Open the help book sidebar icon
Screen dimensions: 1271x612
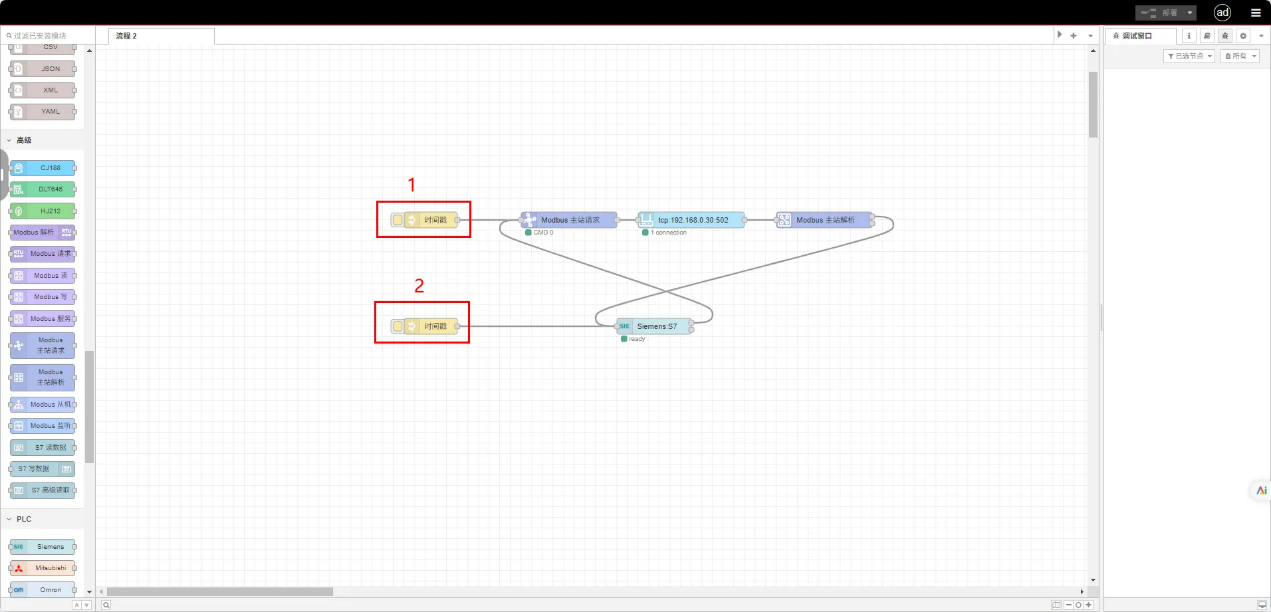(1207, 35)
